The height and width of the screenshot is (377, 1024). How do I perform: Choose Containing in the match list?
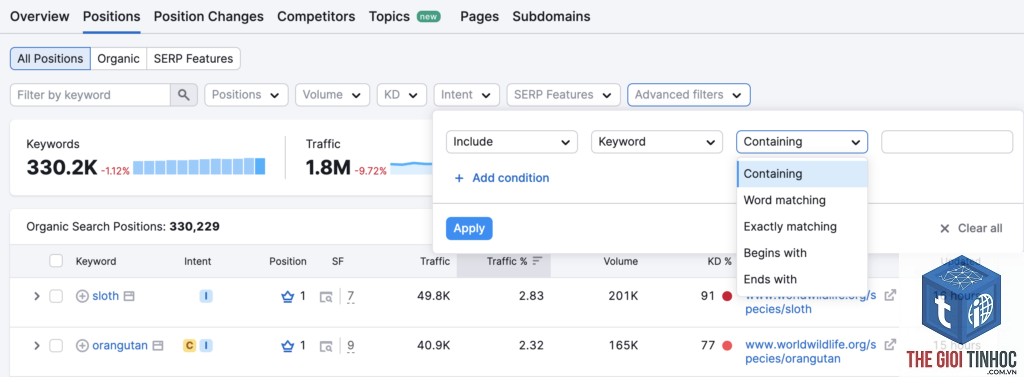(x=802, y=174)
